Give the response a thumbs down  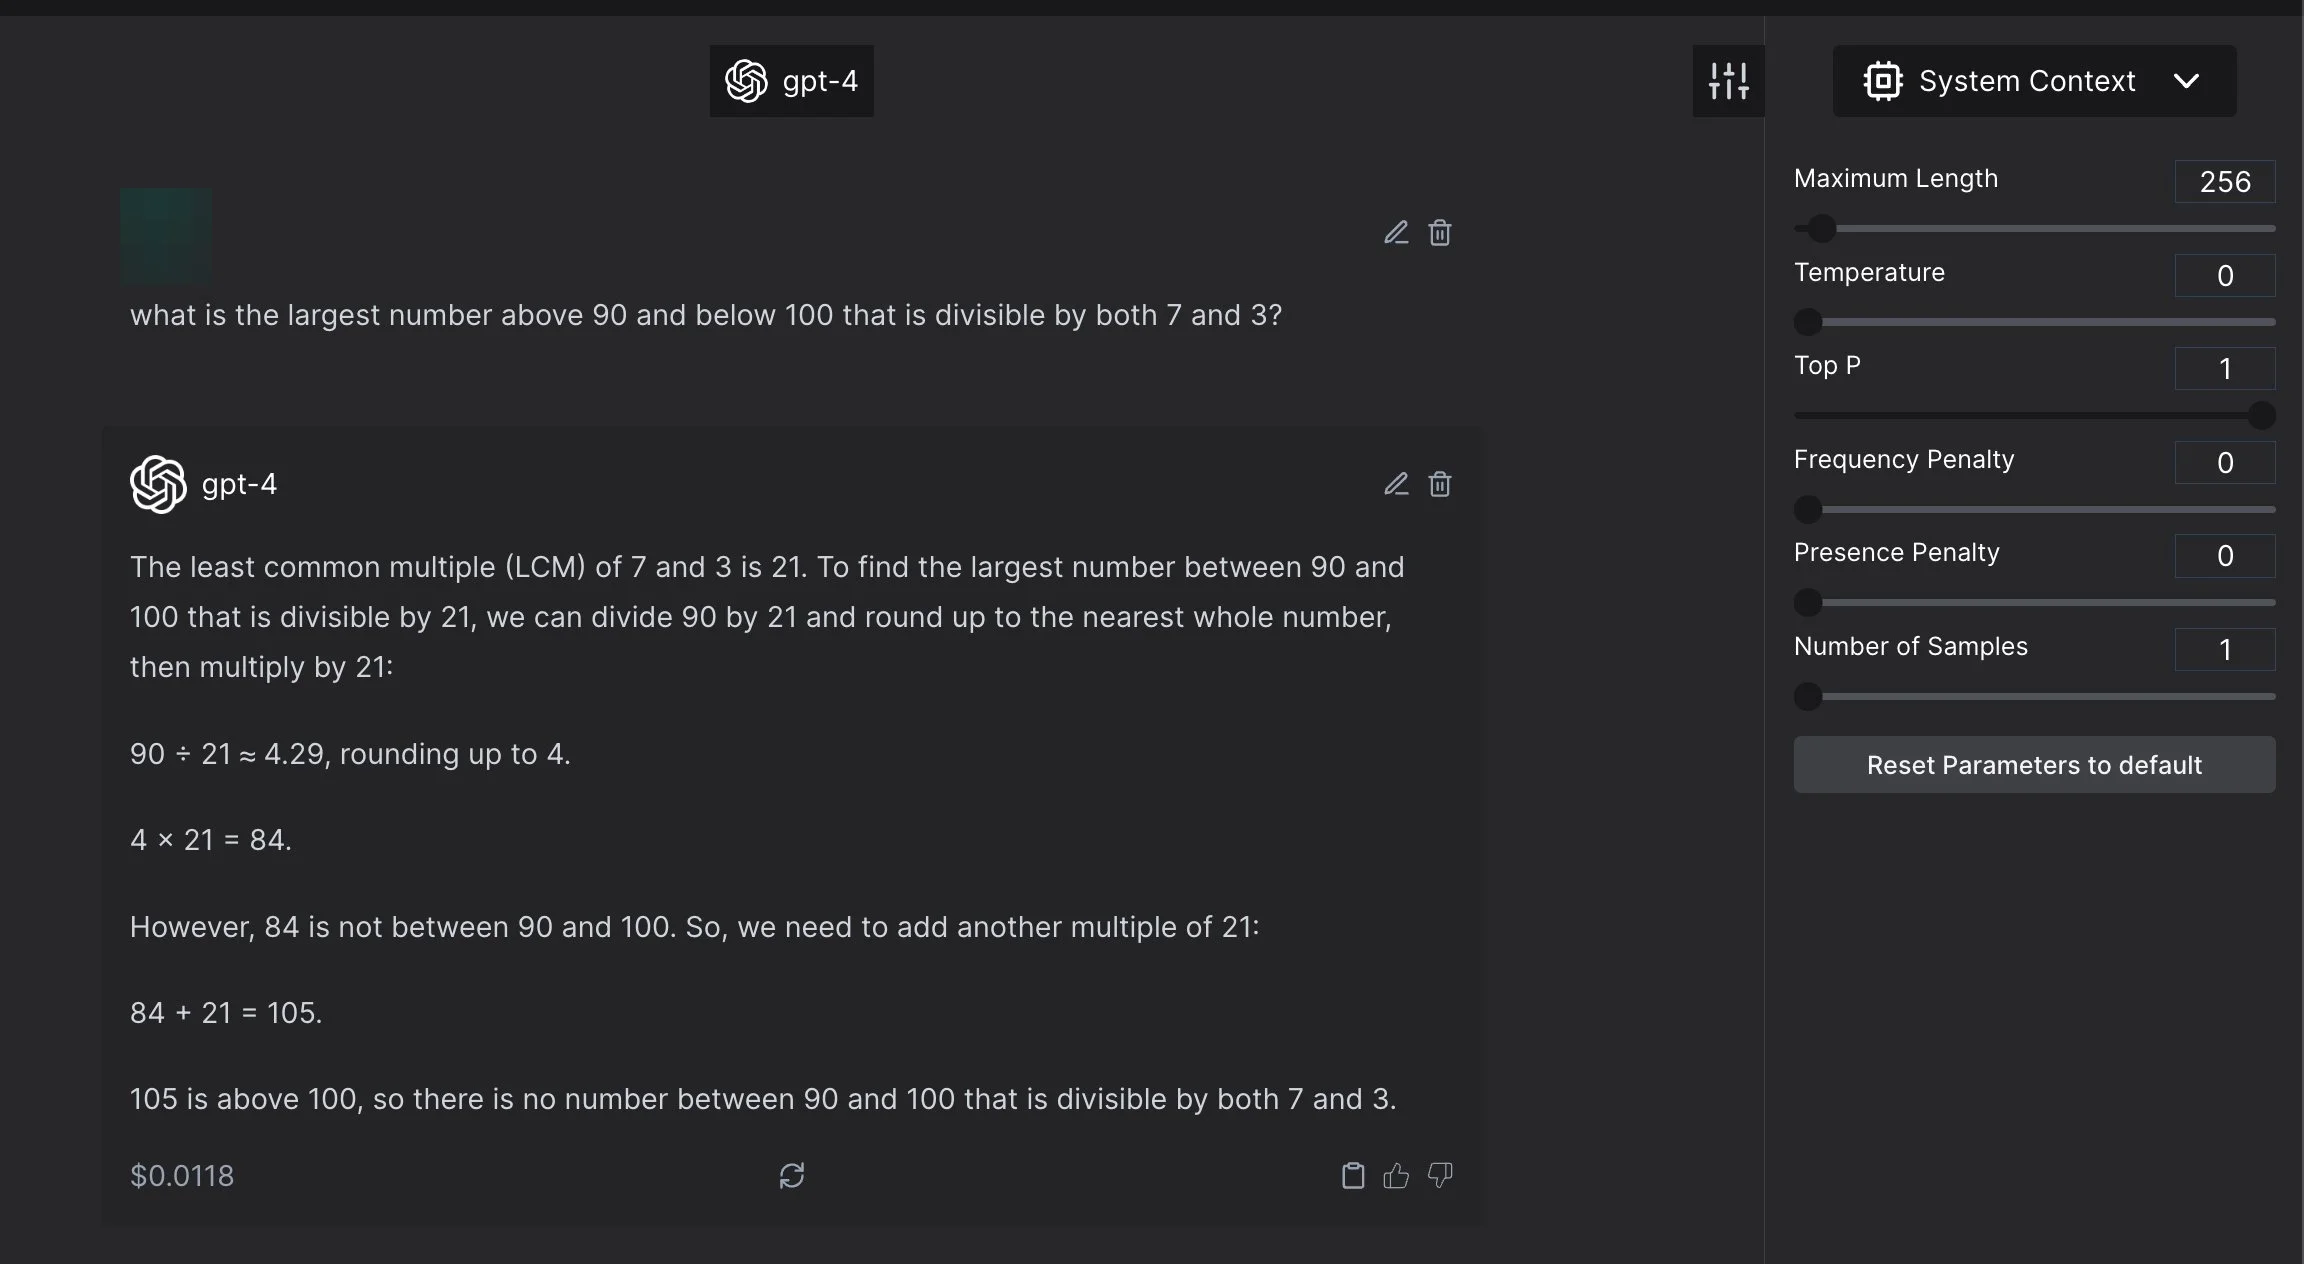pyautogui.click(x=1440, y=1175)
